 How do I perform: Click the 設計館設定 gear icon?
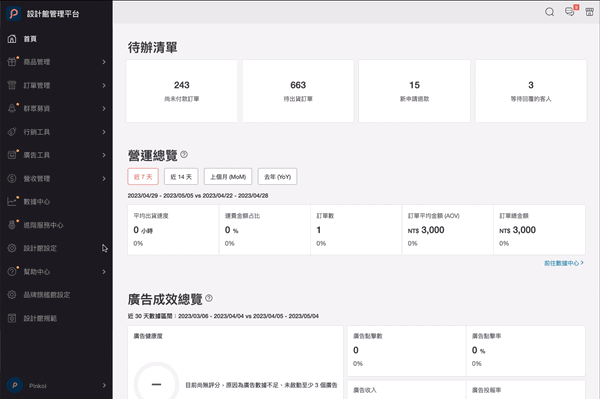click(12, 248)
